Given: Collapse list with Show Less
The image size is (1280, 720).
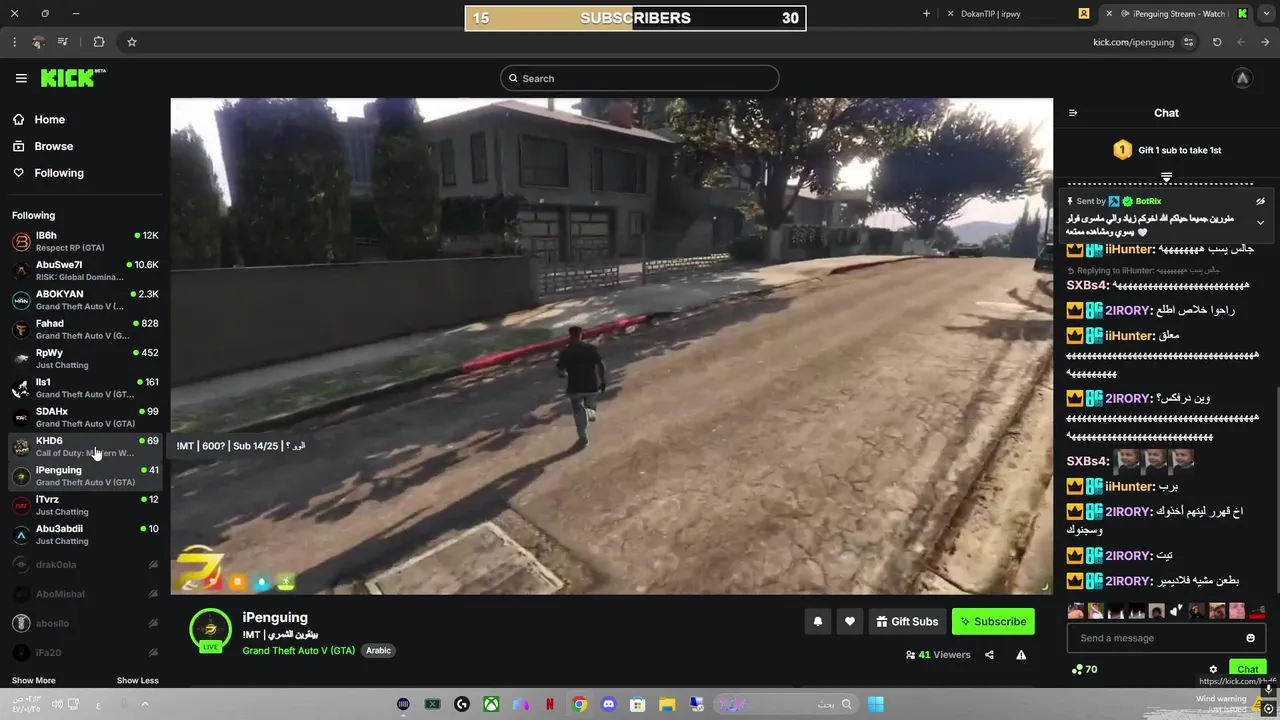Looking at the screenshot, I should point(138,680).
